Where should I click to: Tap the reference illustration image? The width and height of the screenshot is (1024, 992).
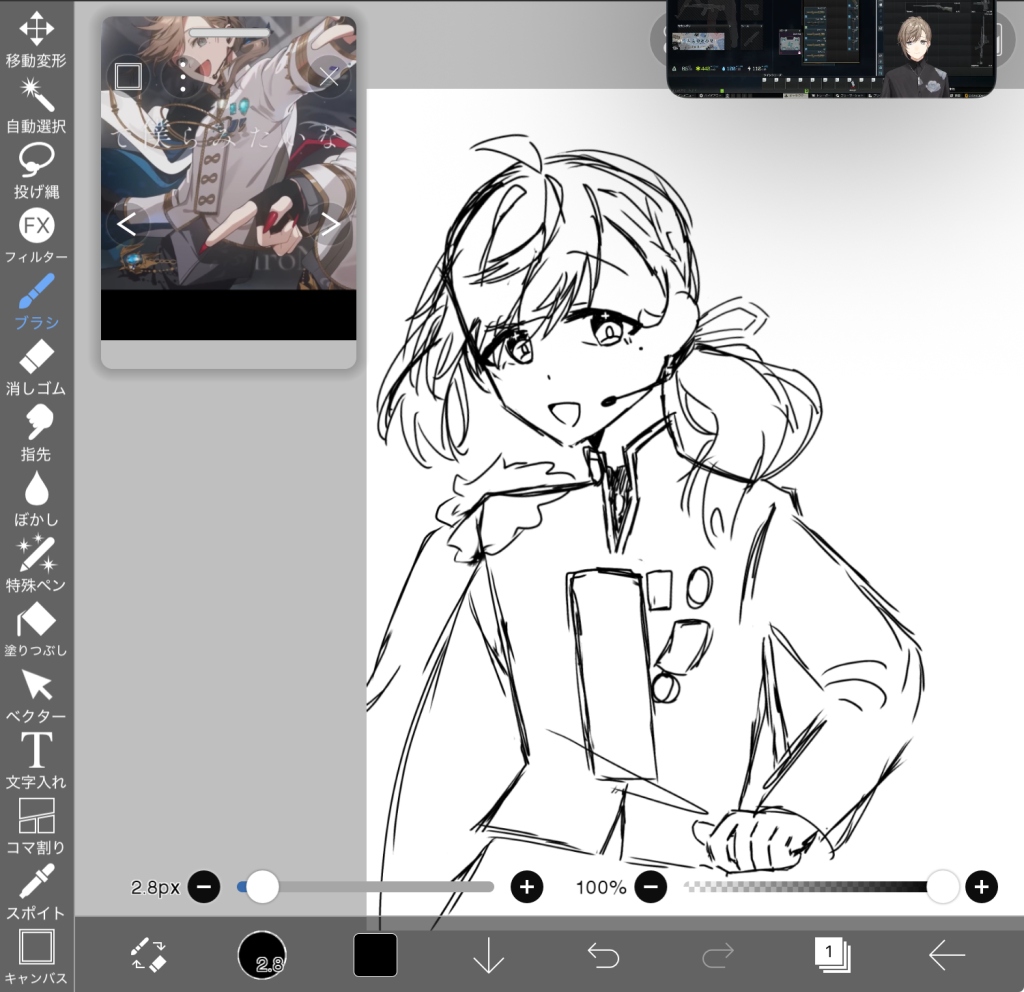[229, 153]
